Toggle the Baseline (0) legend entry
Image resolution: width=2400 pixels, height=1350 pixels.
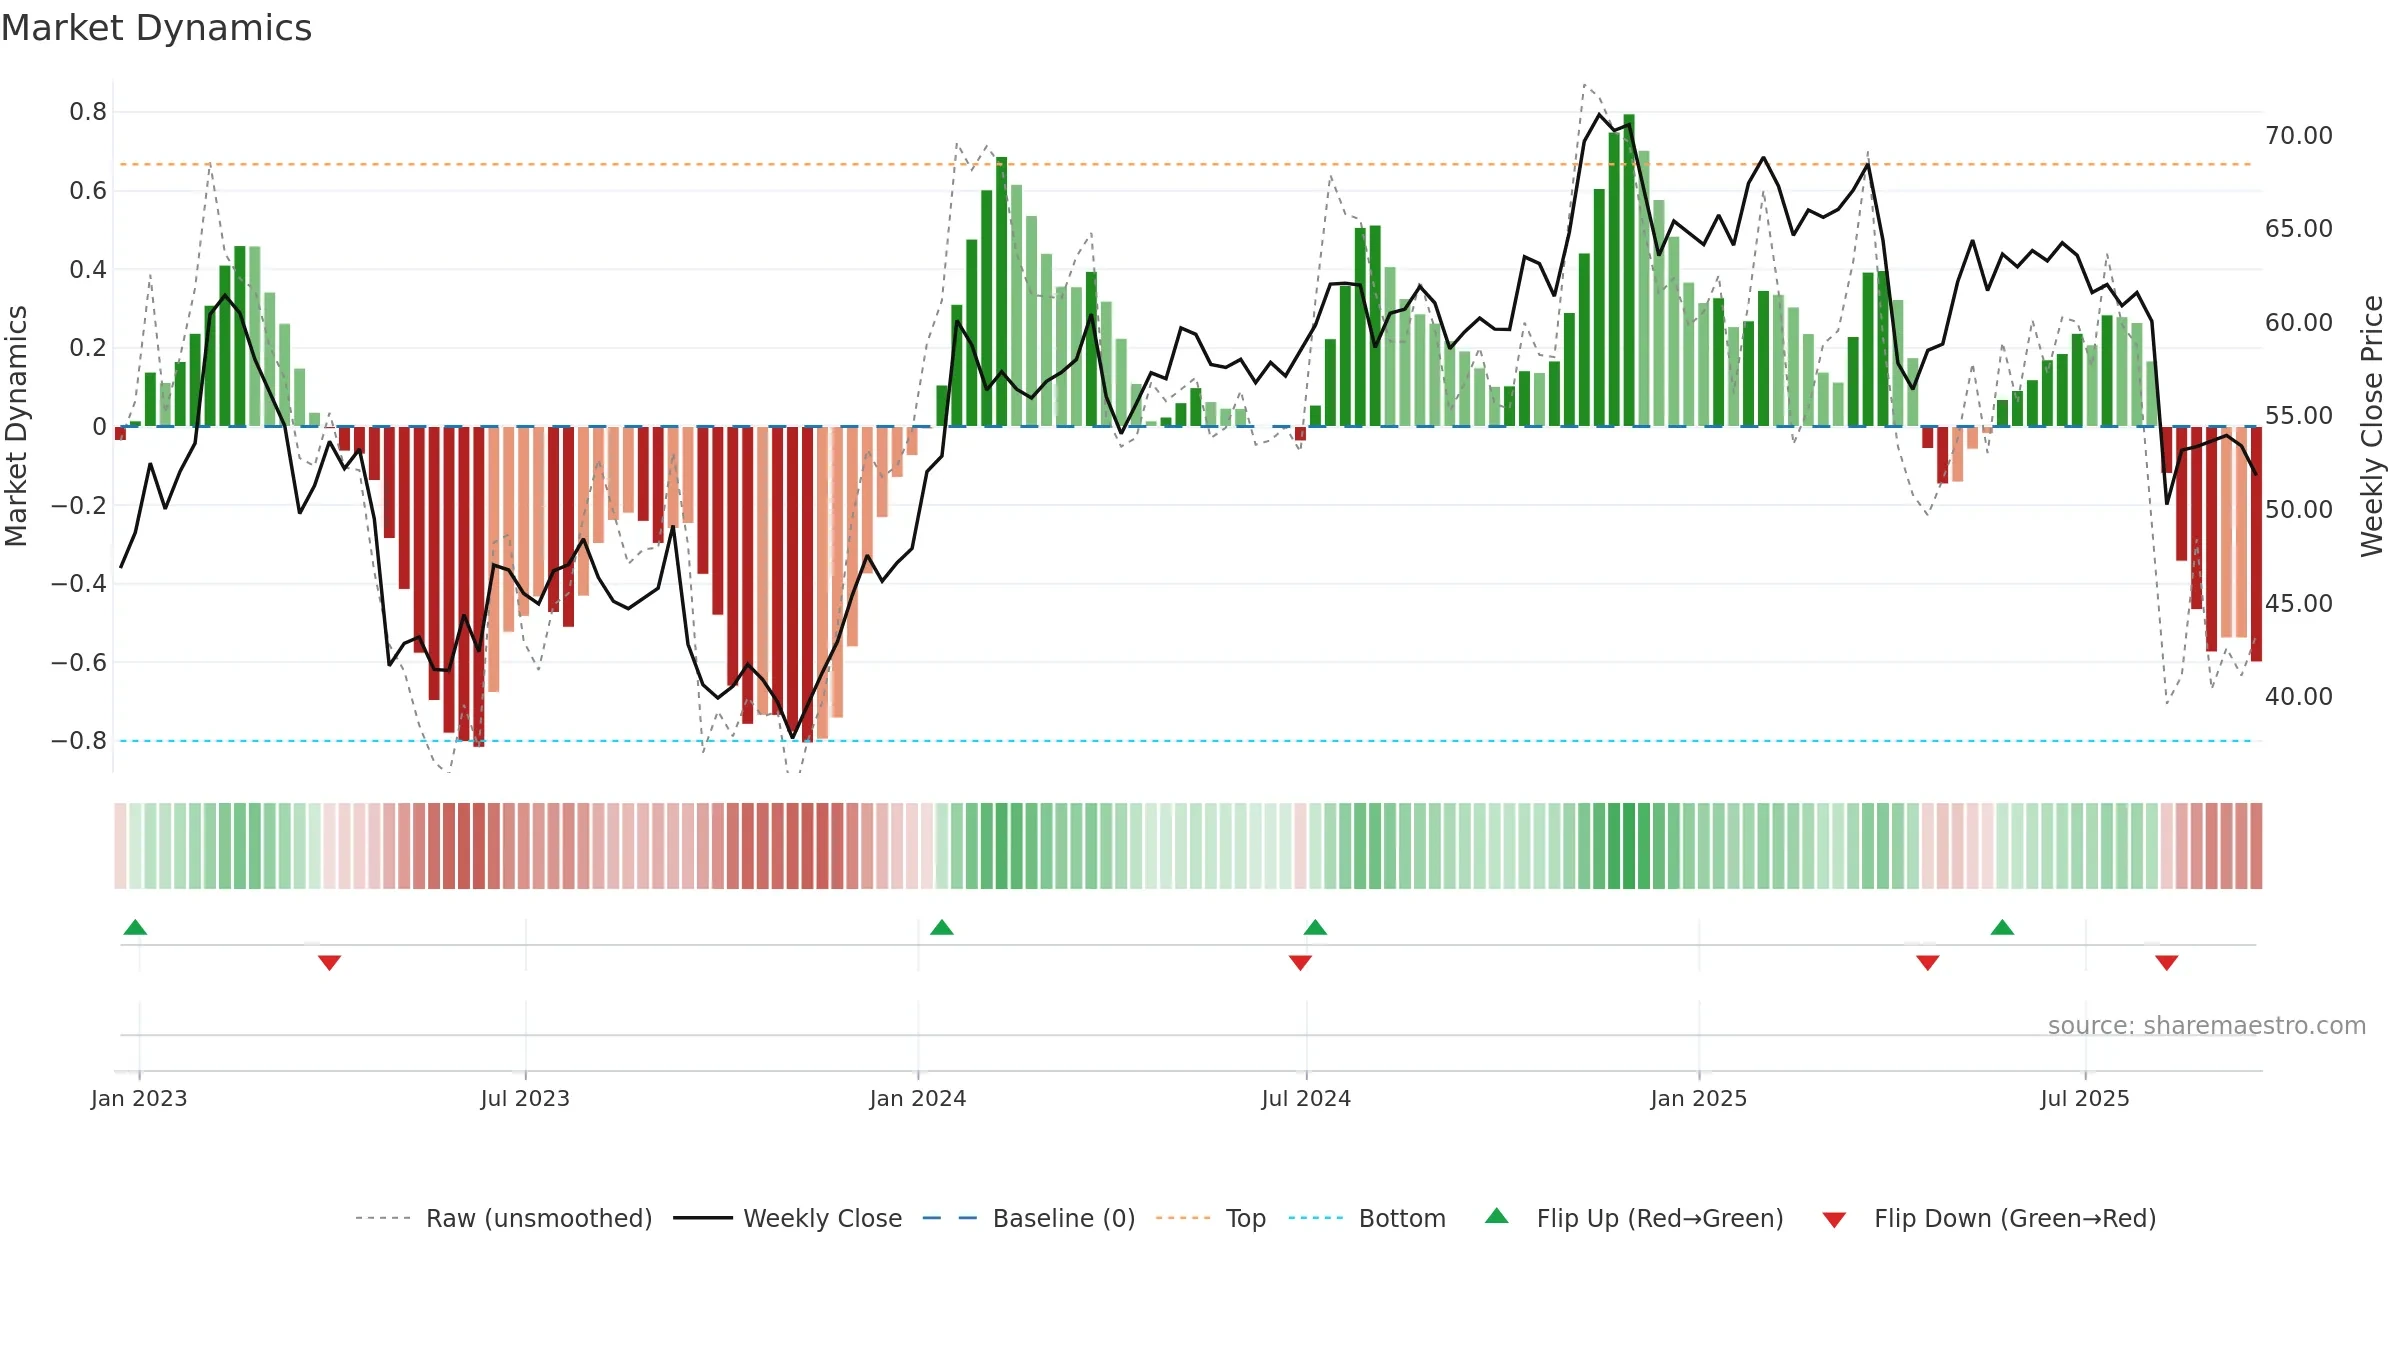pyautogui.click(x=1028, y=1218)
